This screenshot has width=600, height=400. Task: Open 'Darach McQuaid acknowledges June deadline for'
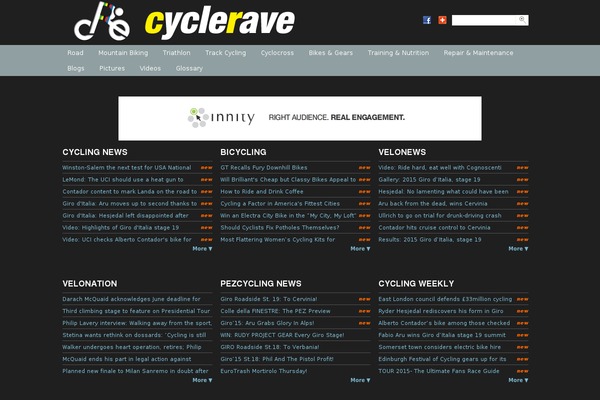[x=132, y=299]
